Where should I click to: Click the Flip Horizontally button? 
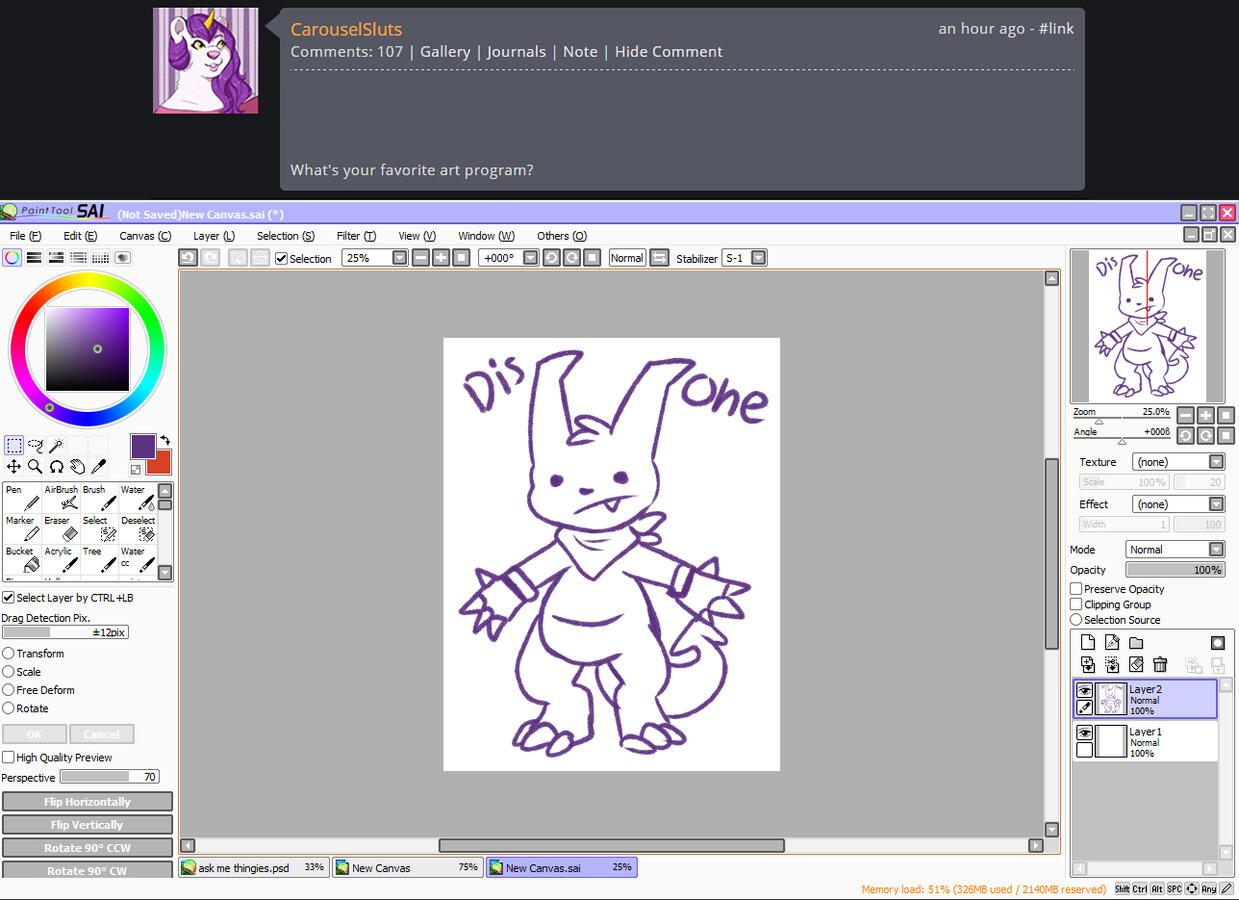click(87, 802)
